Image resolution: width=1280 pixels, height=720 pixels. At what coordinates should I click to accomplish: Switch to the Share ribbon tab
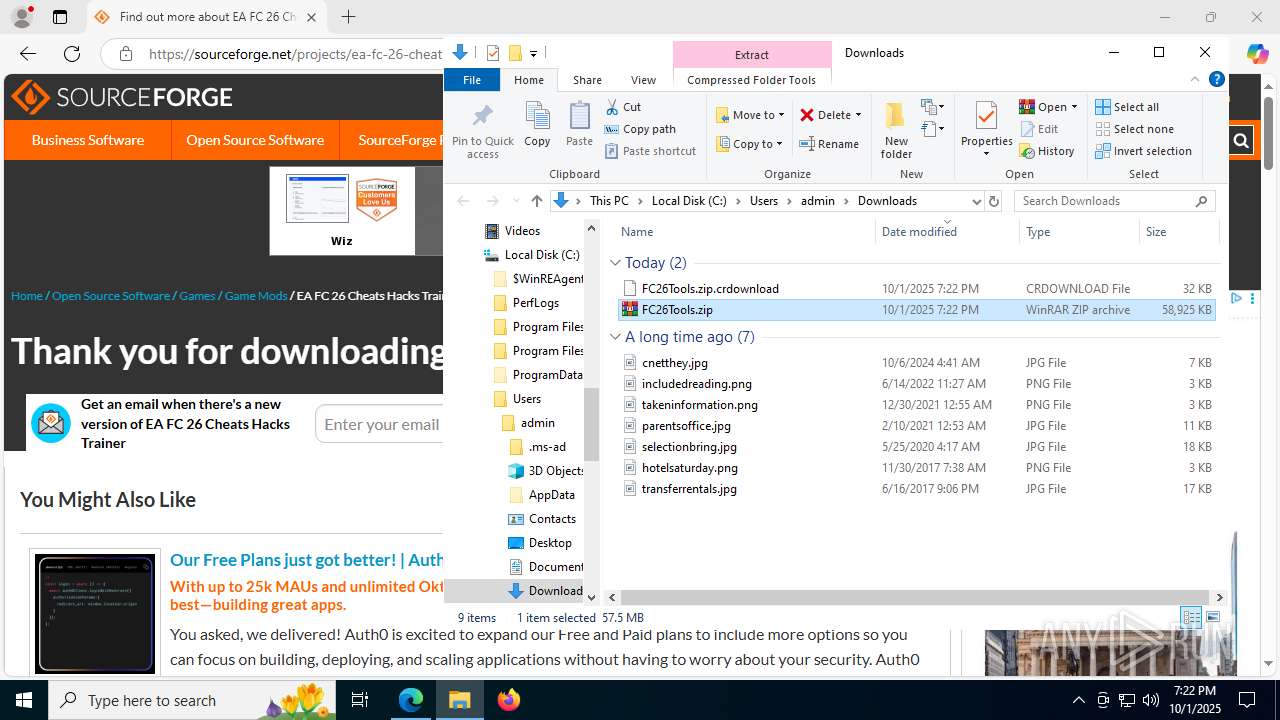[x=587, y=80]
